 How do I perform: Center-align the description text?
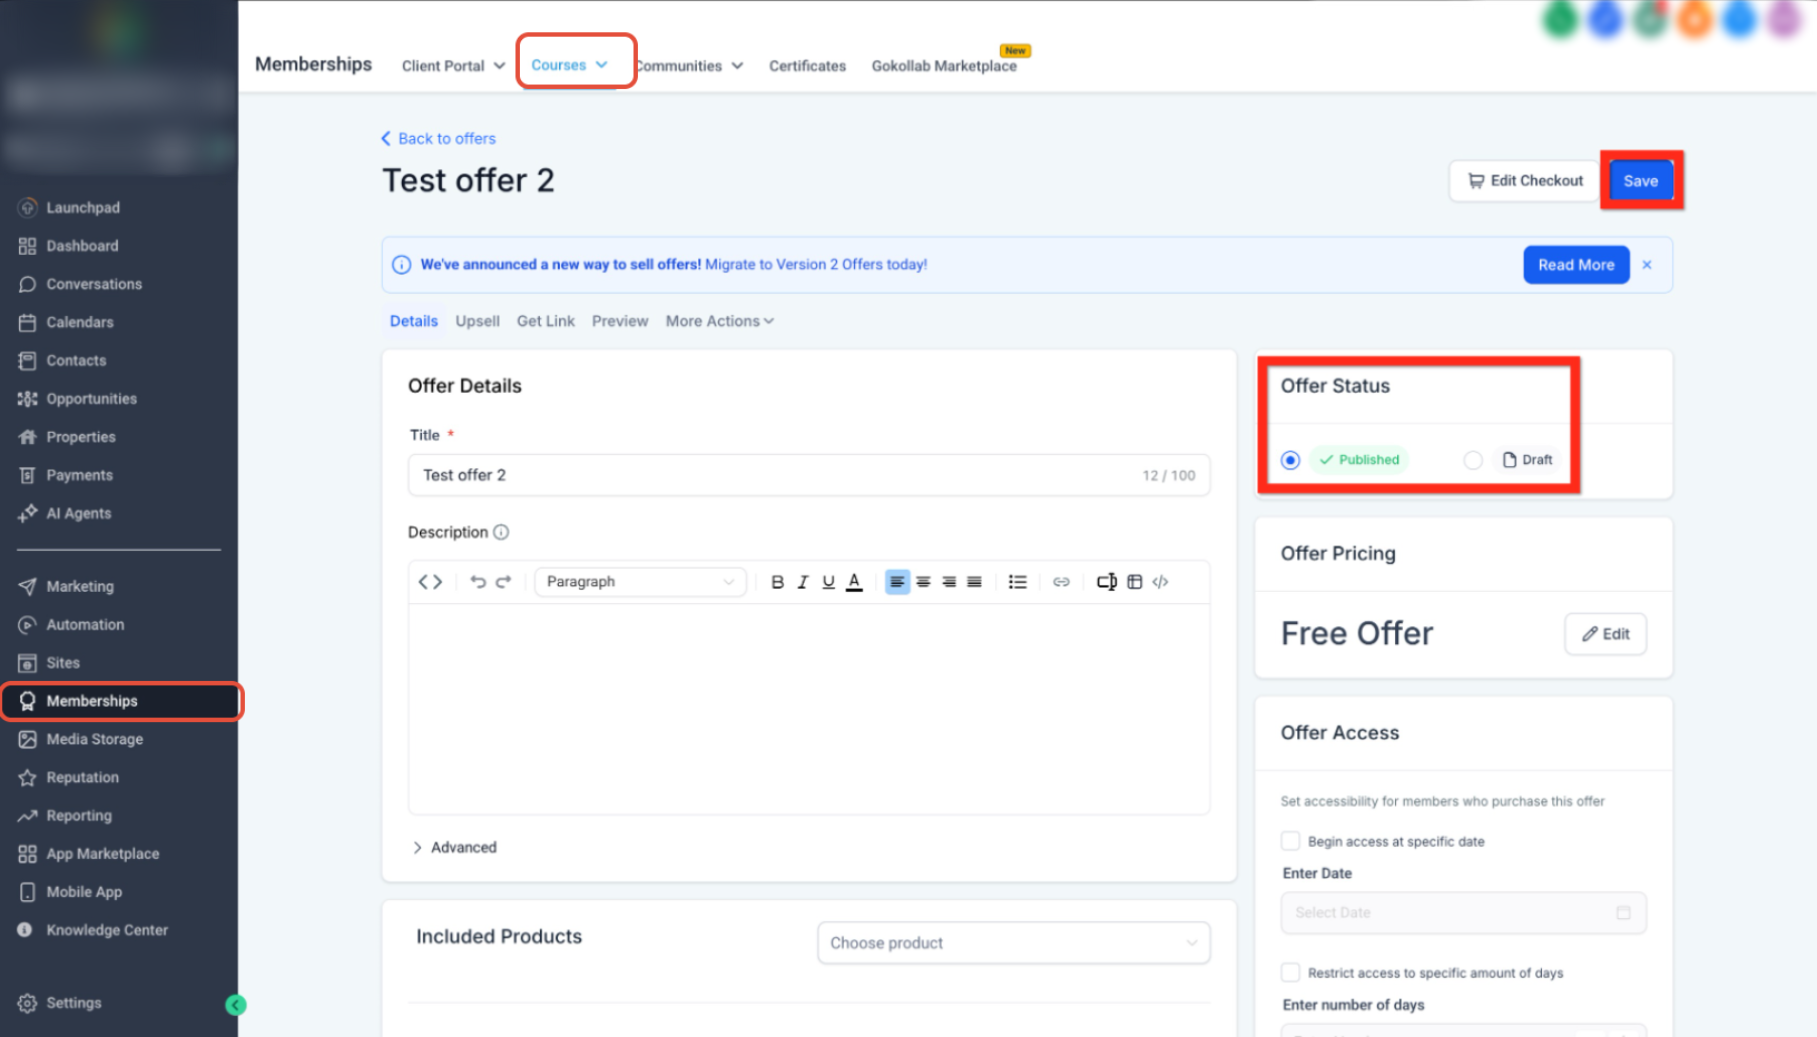[x=923, y=582]
